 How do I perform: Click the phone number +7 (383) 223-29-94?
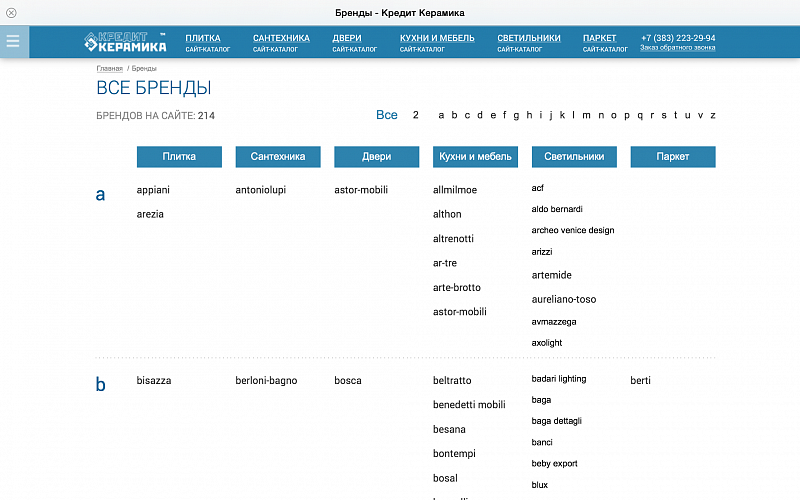678,38
